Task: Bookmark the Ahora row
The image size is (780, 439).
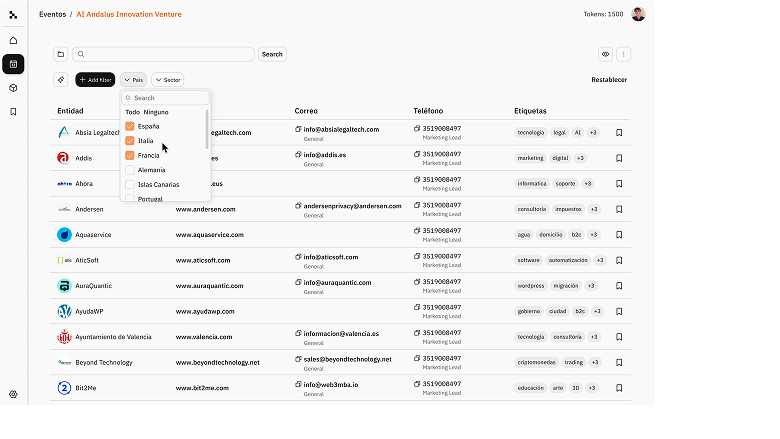Action: coord(619,184)
